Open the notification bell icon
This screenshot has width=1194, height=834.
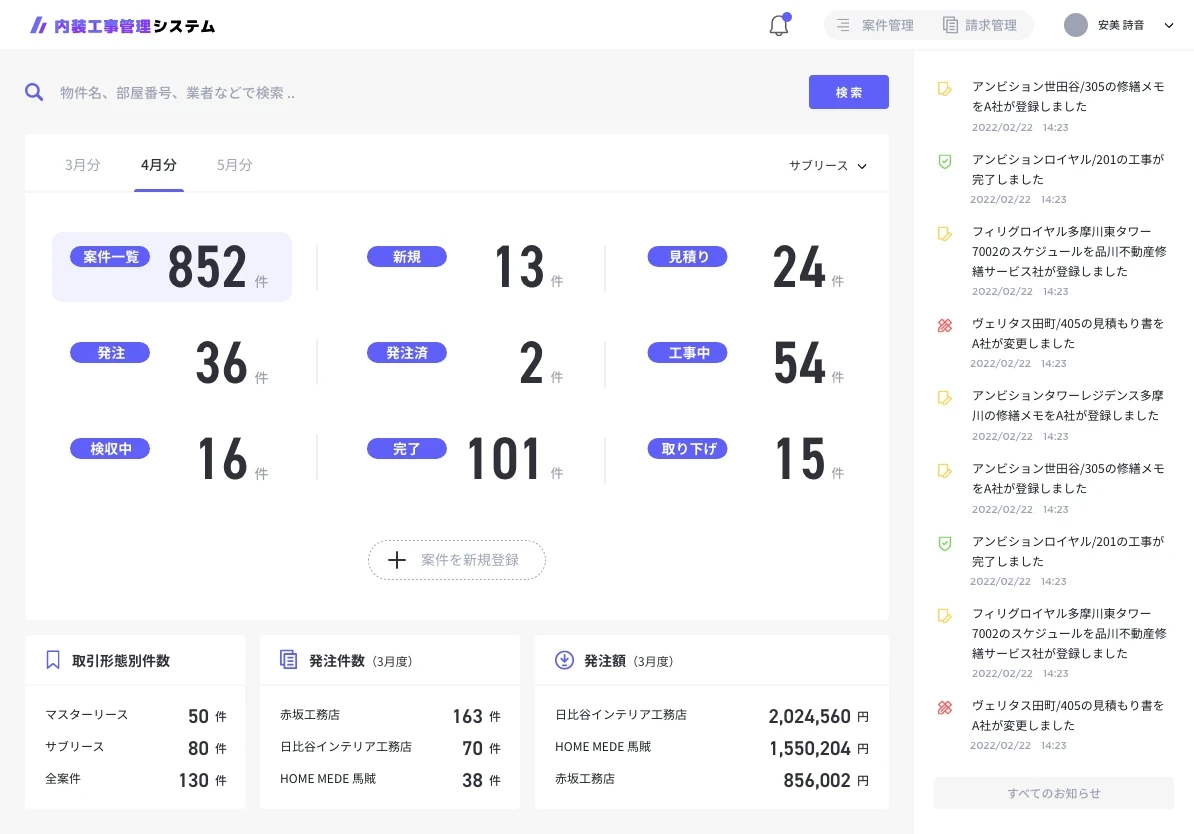(779, 25)
